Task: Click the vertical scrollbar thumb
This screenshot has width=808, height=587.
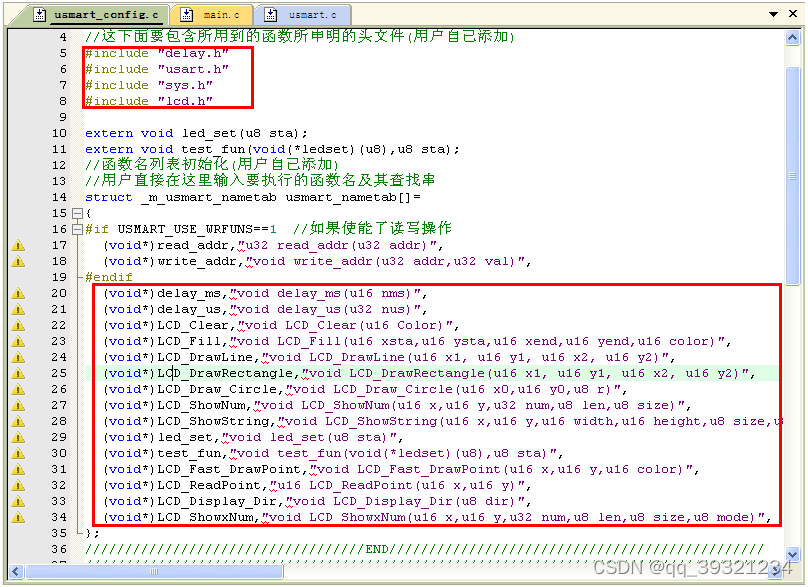Action: pos(793,175)
